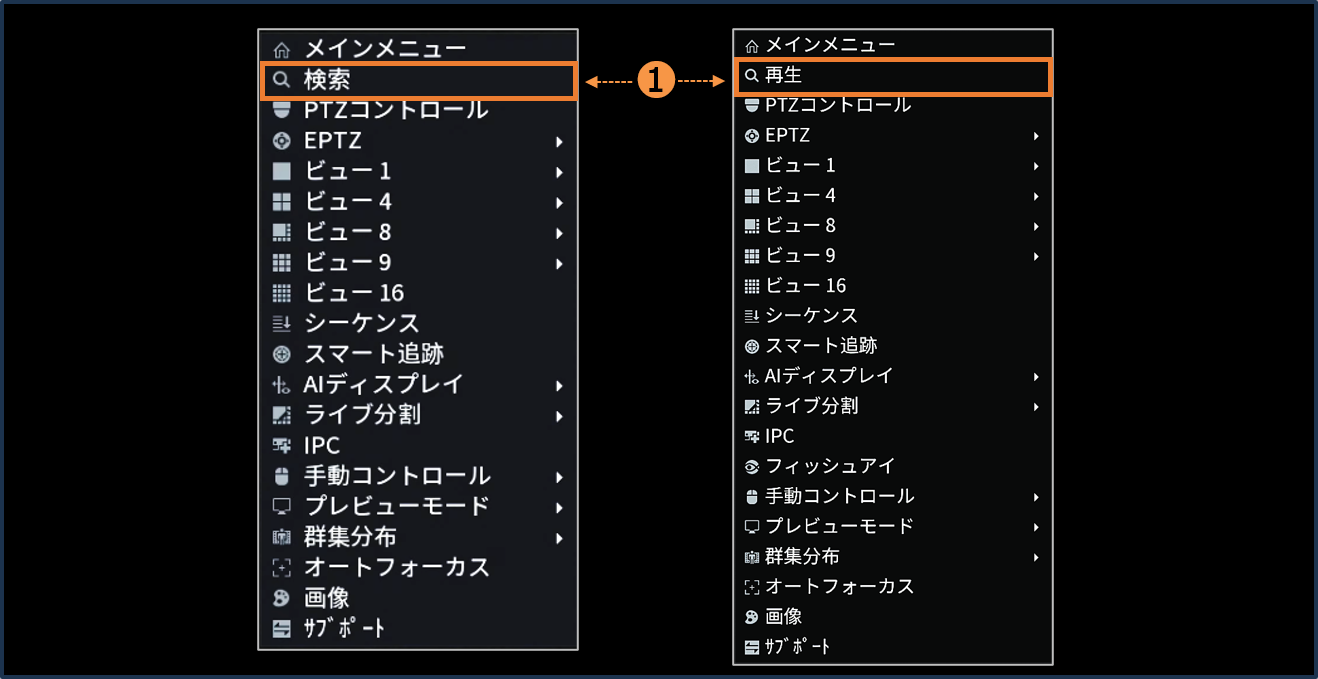Image resolution: width=1318 pixels, height=679 pixels.
Task: Expand ビュー 4 submenu arrow in right menu
Action: tap(1036, 196)
